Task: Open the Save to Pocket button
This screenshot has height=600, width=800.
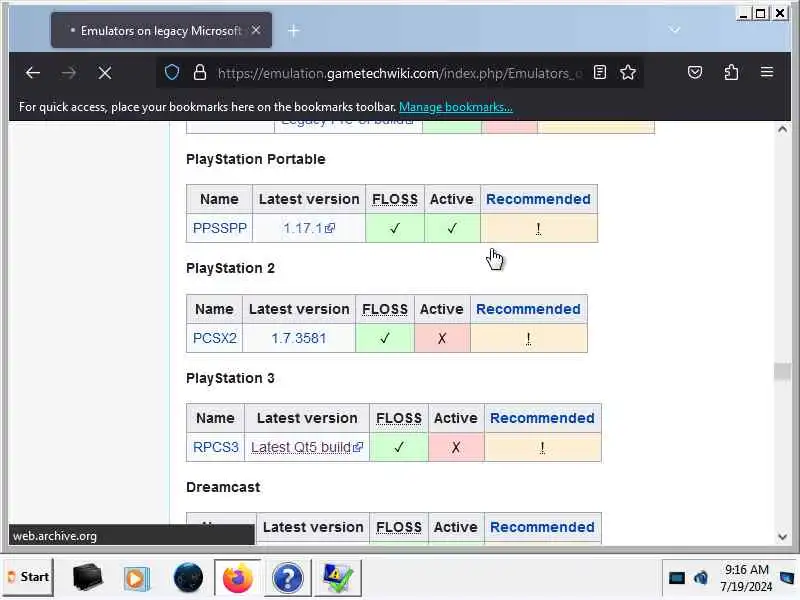Action: [695, 72]
